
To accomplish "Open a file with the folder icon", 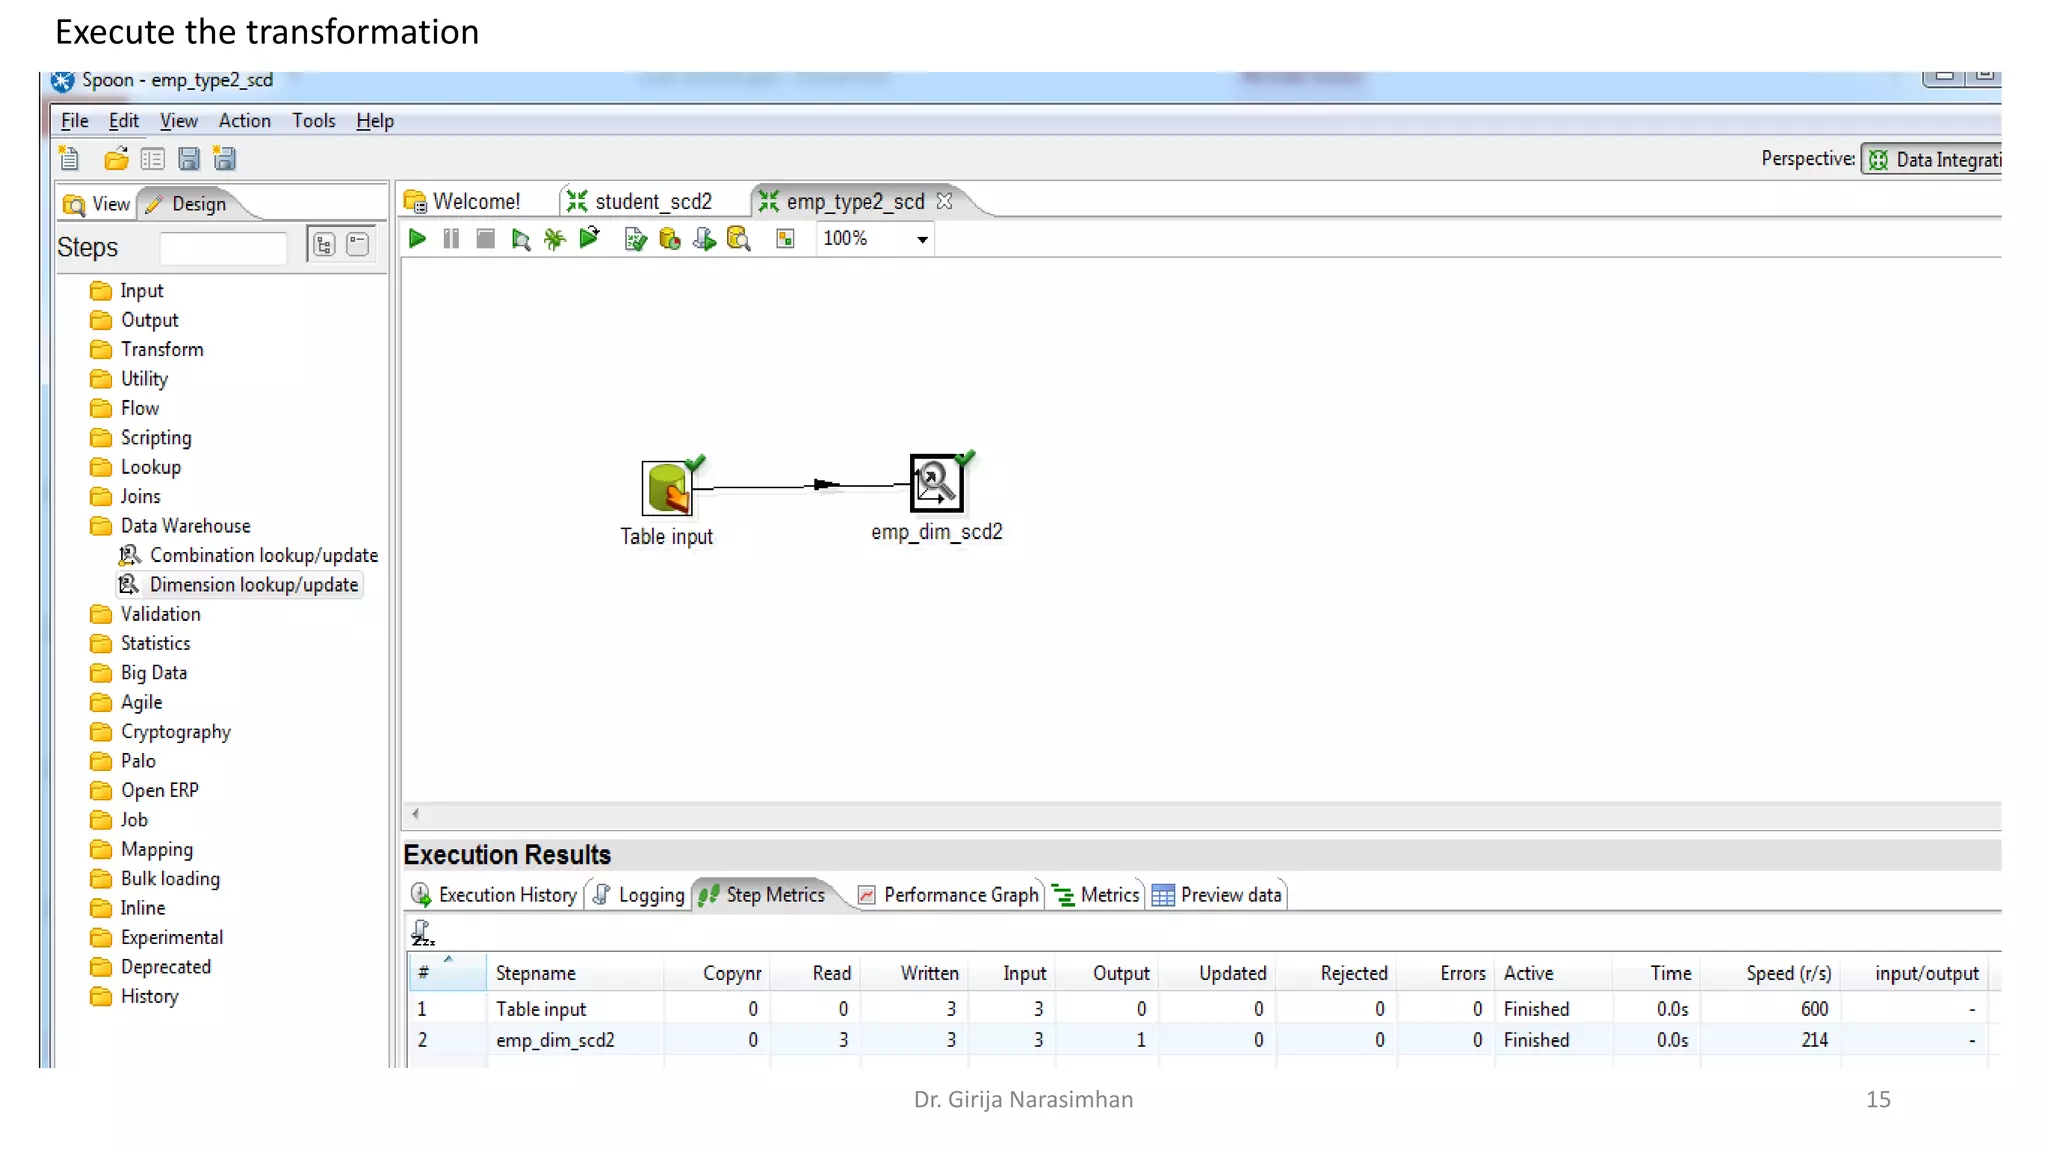I will [116, 159].
